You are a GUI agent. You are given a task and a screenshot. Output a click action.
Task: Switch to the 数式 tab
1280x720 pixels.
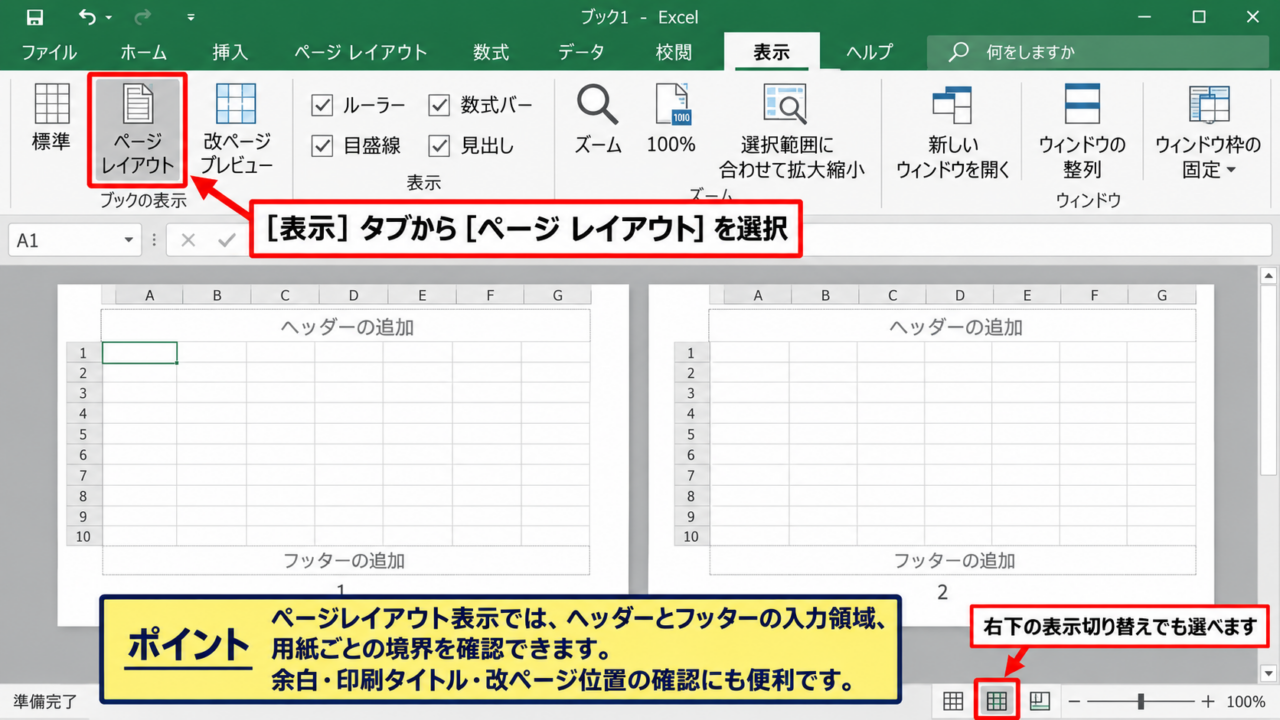[491, 52]
